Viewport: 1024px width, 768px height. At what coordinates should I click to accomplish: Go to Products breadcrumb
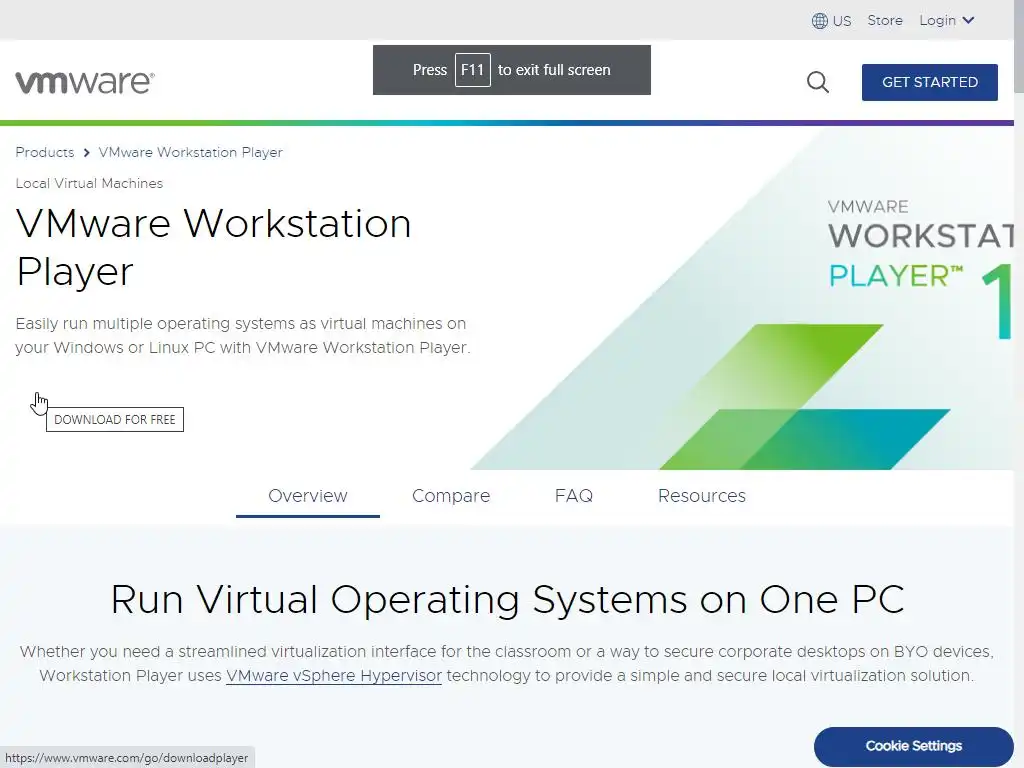click(x=44, y=152)
